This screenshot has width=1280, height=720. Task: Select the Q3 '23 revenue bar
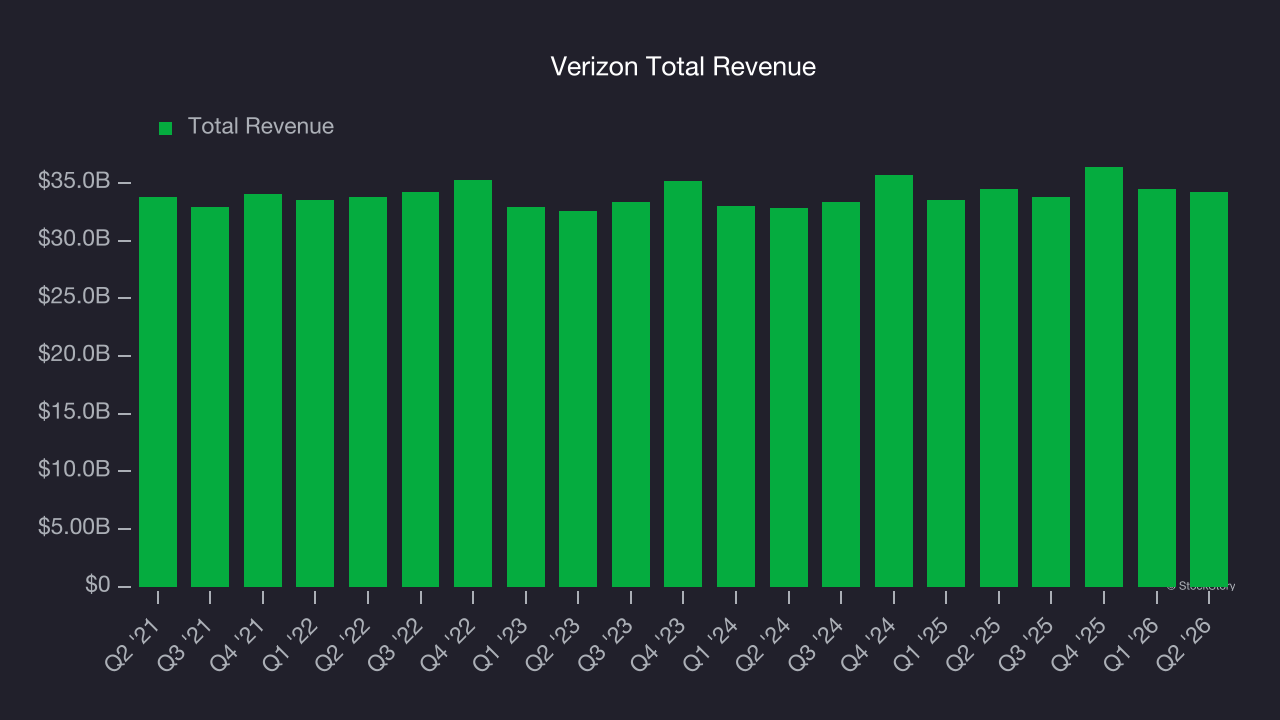(631, 394)
